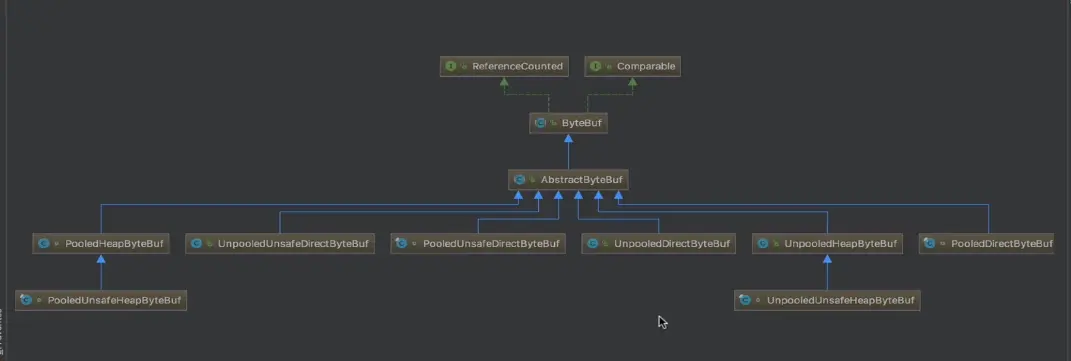The width and height of the screenshot is (1071, 361).
Task: Select the UnpooledUnsafeHeapByteBuf node
Action: pos(827,300)
